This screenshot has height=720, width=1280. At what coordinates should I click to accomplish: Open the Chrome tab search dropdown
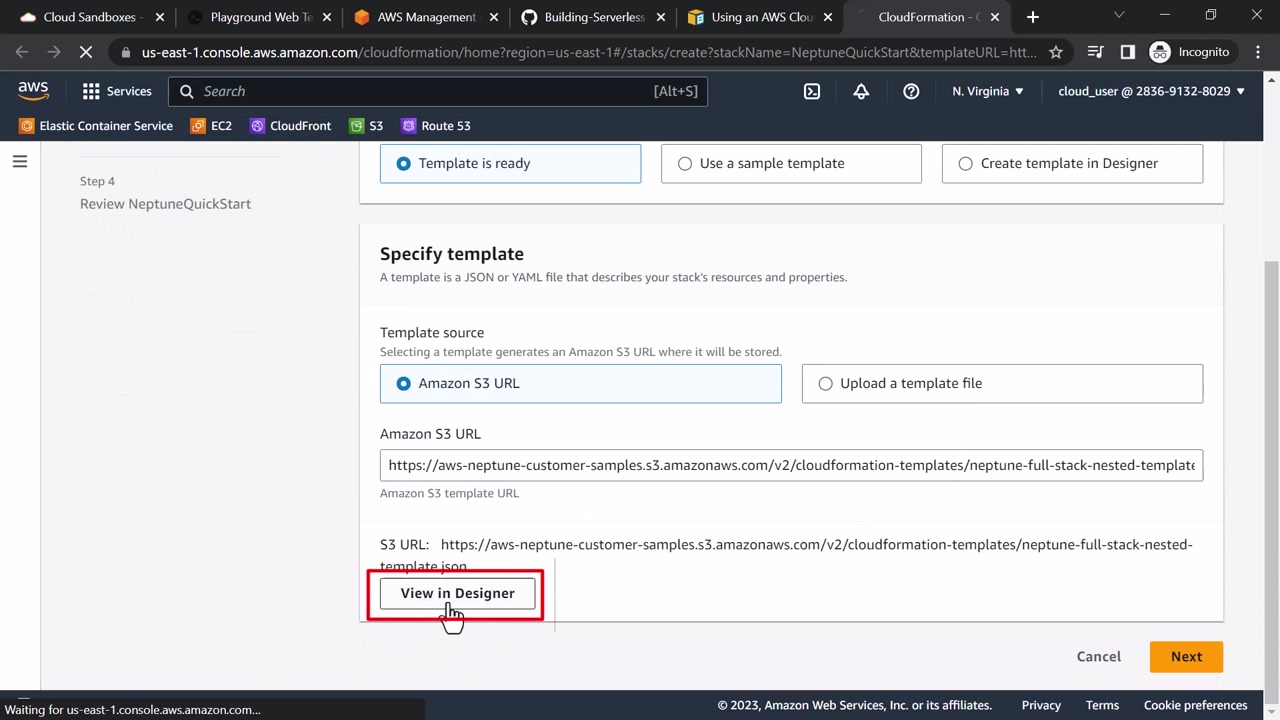pos(1119,16)
